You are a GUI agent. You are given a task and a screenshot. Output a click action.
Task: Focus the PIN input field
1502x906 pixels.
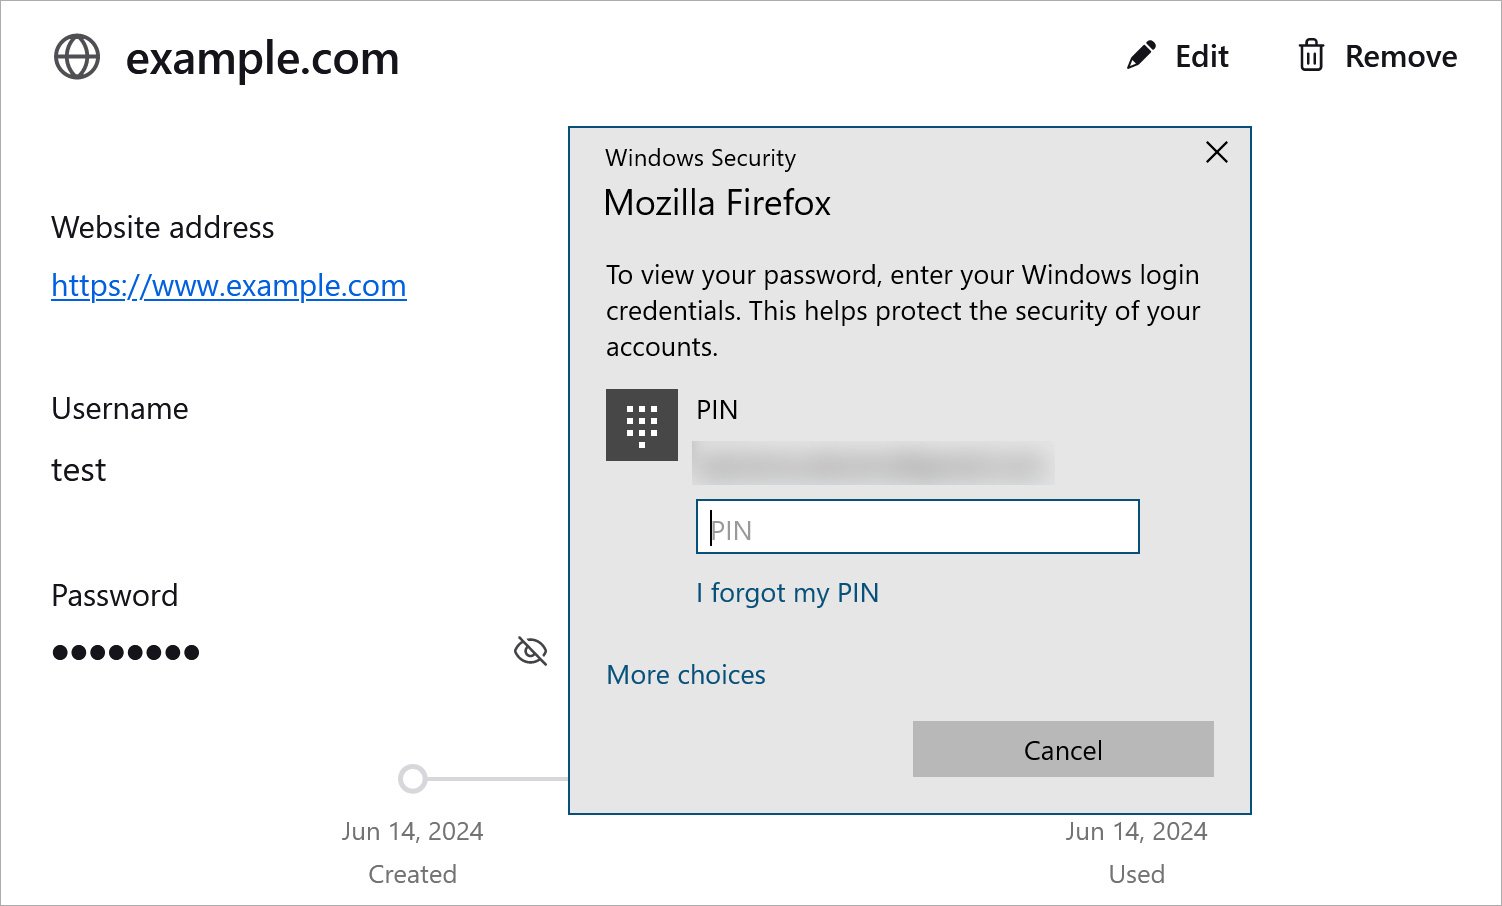917,527
